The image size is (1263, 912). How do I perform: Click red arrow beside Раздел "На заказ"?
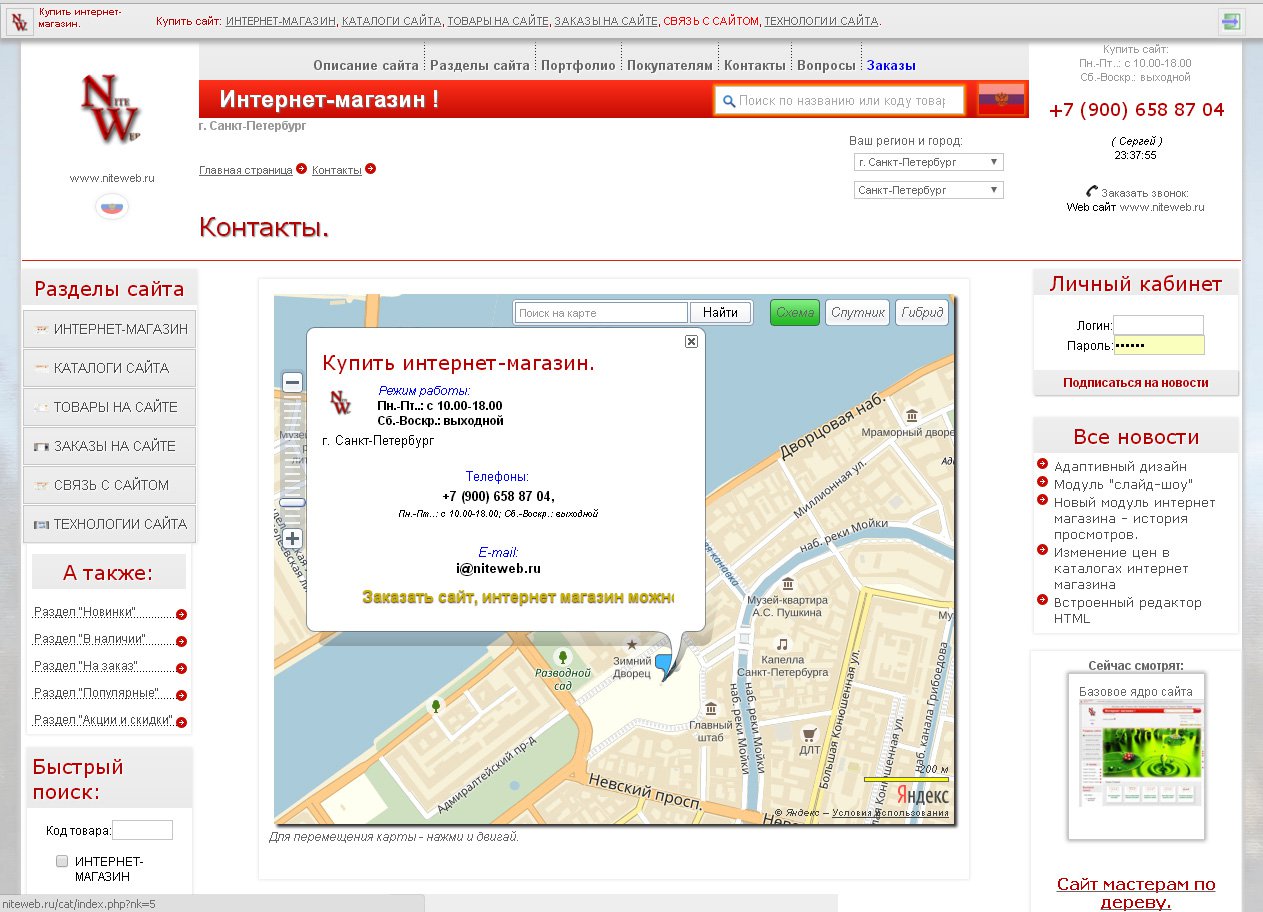click(182, 668)
